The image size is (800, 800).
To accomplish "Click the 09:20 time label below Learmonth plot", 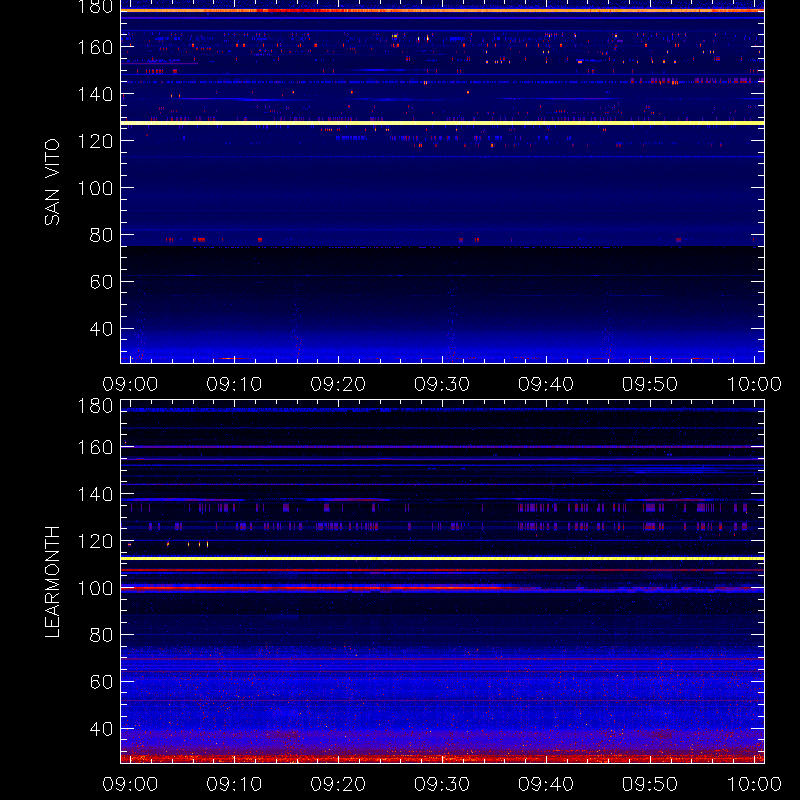I will tap(338, 784).
